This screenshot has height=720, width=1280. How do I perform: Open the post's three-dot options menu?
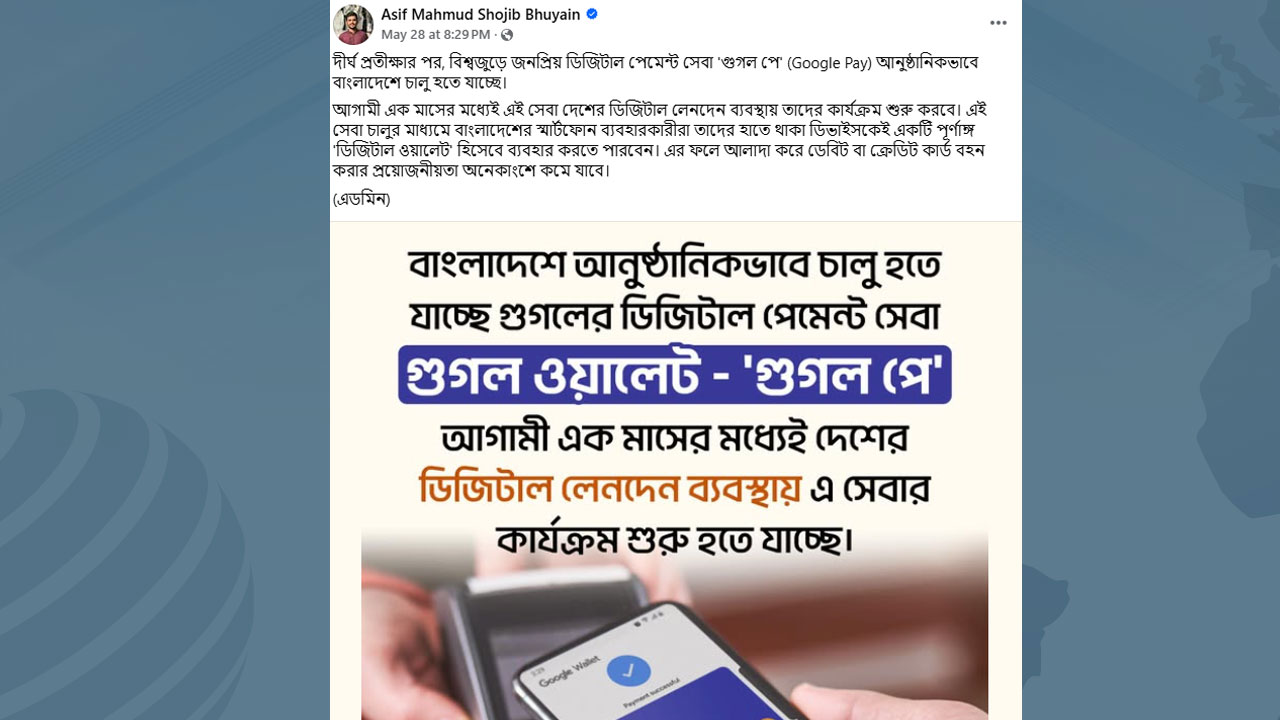click(998, 22)
